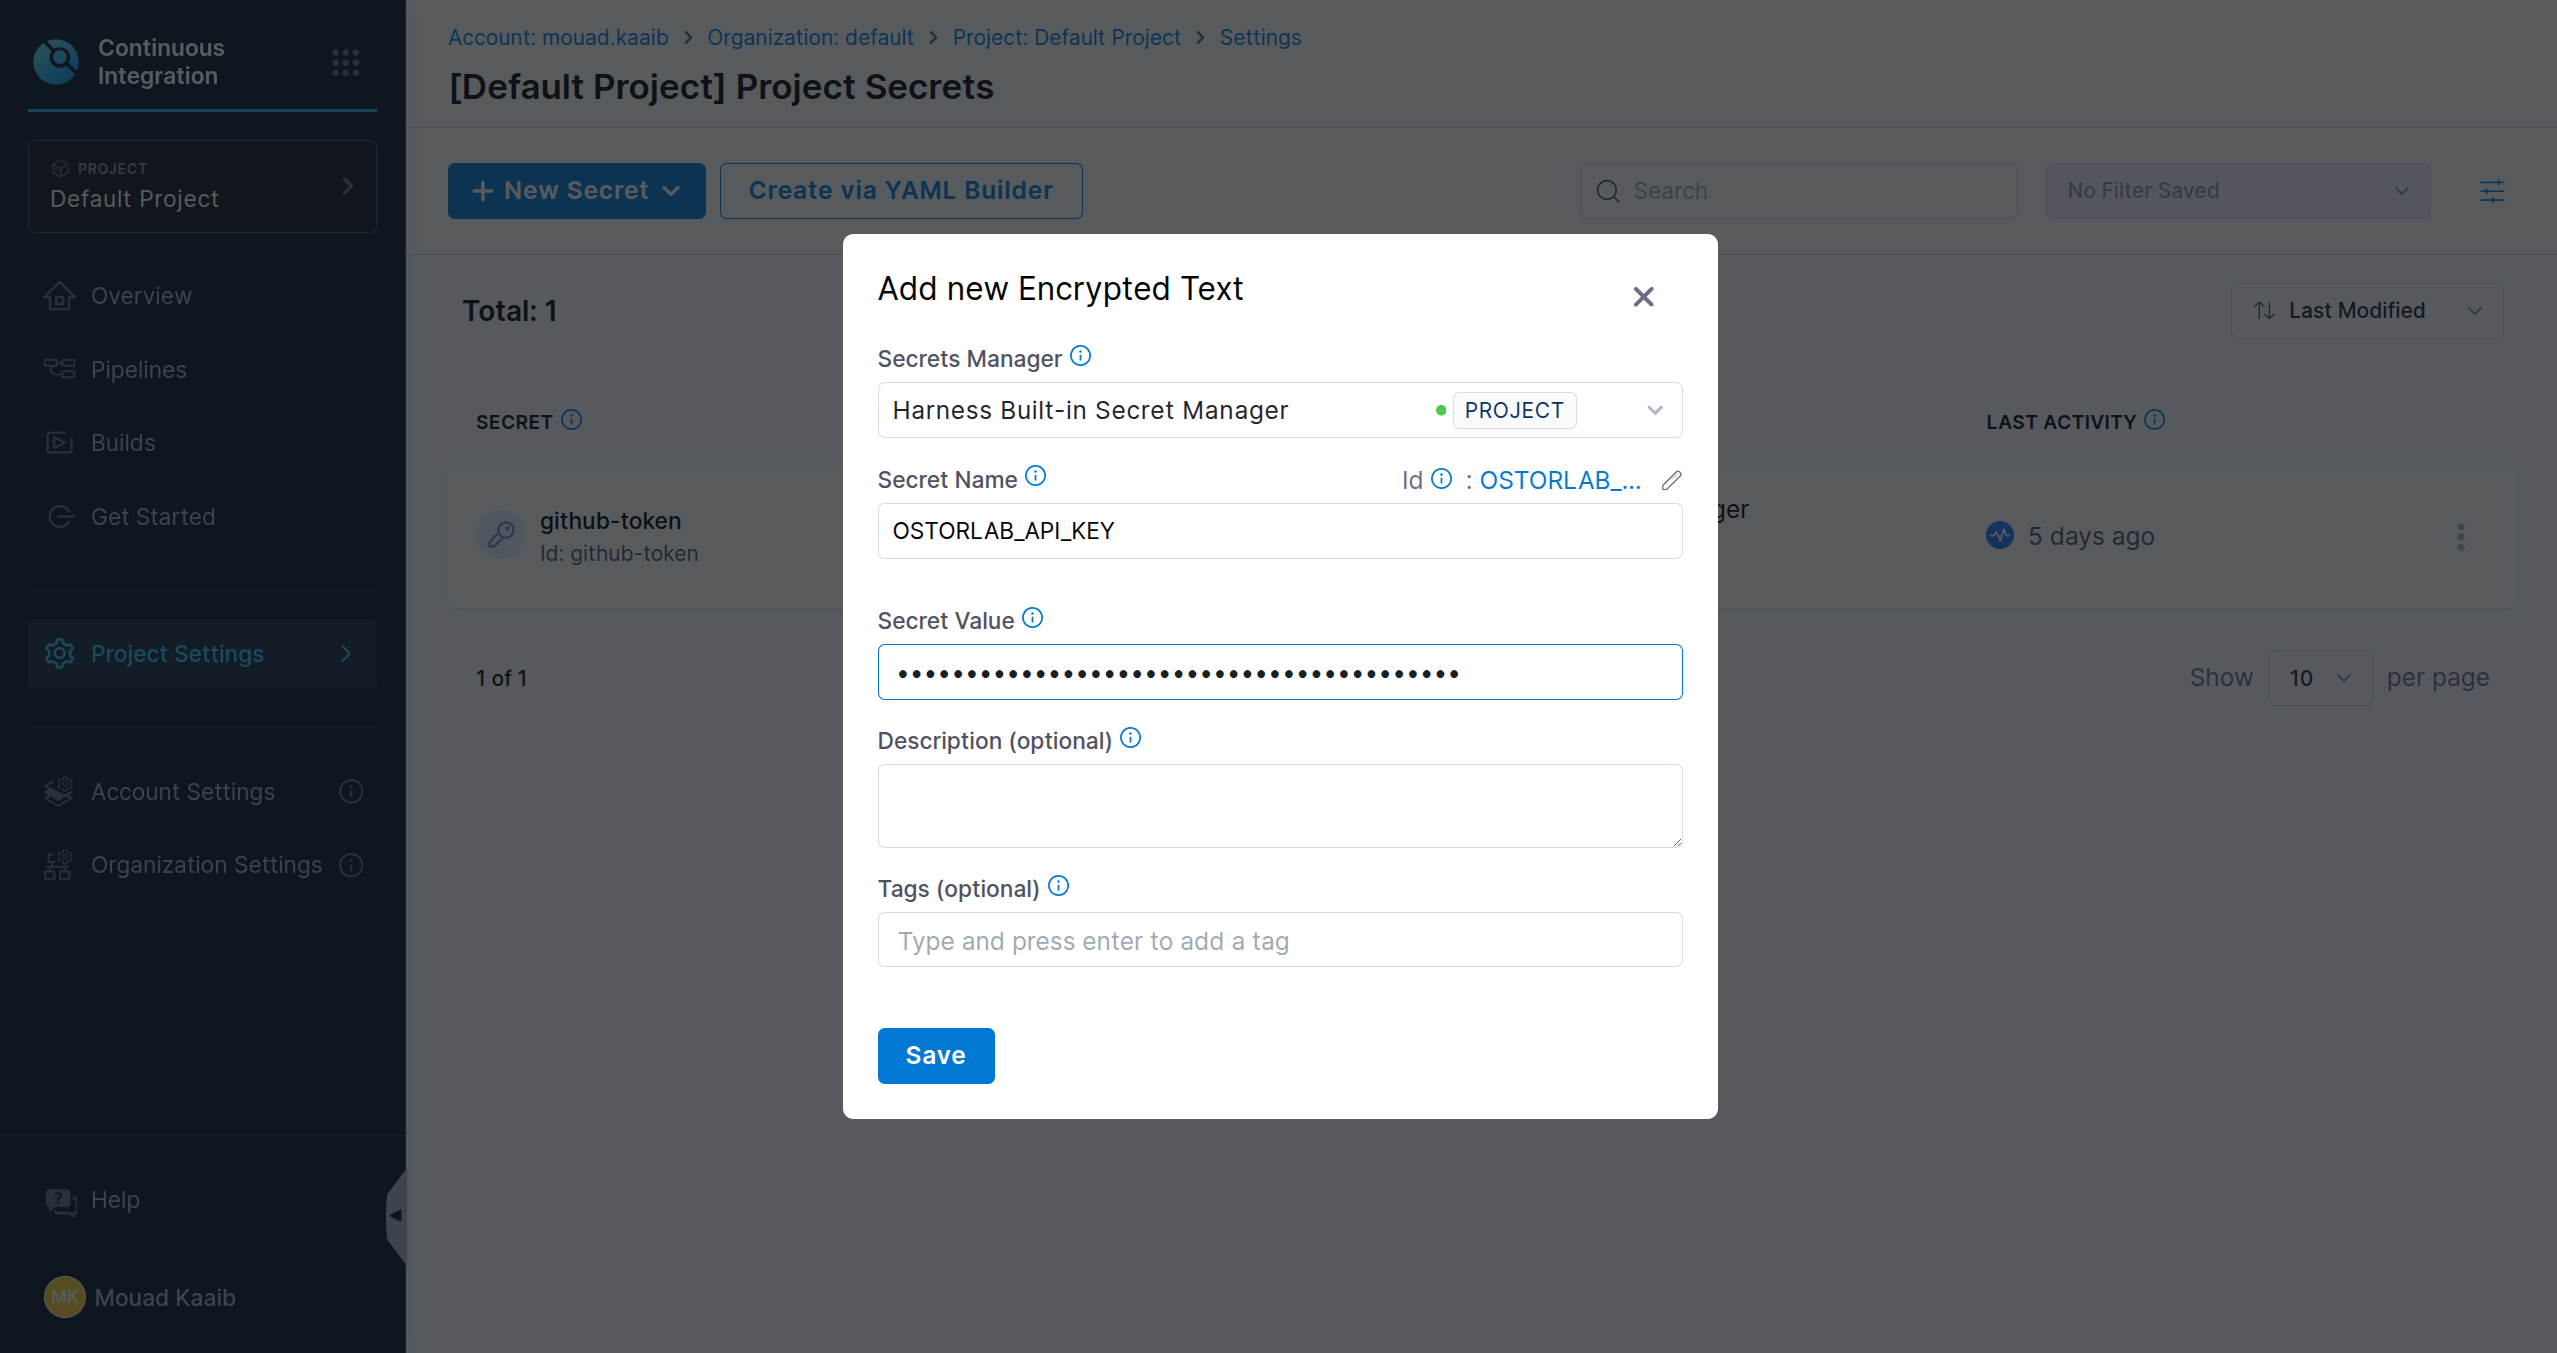The image size is (2557, 1353).
Task: Save the new encrypted text secret
Action: click(935, 1055)
